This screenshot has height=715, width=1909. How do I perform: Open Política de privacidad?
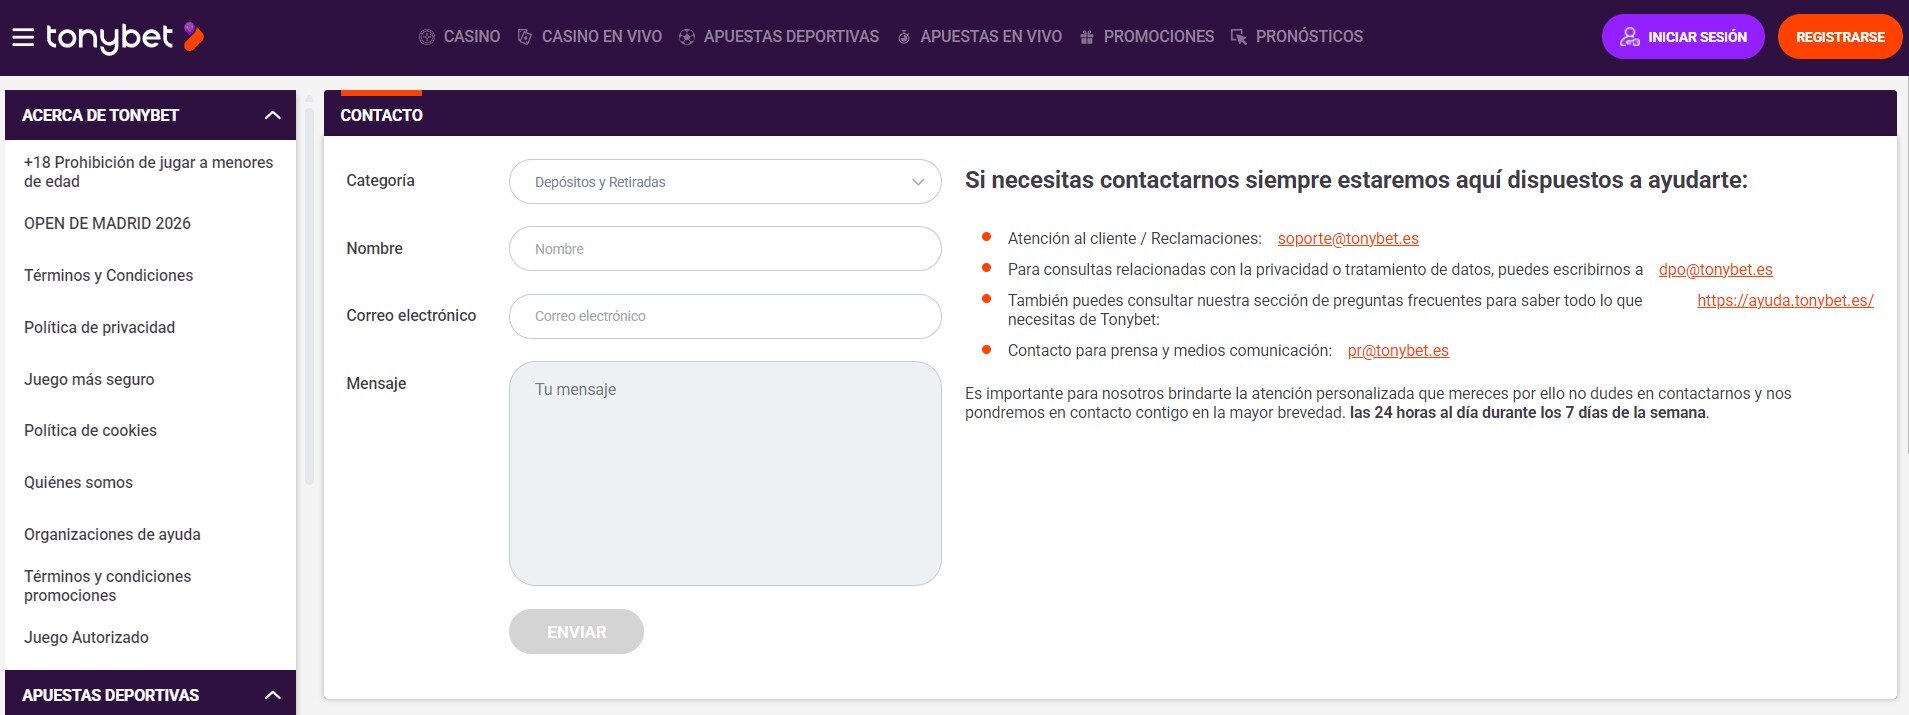point(99,327)
